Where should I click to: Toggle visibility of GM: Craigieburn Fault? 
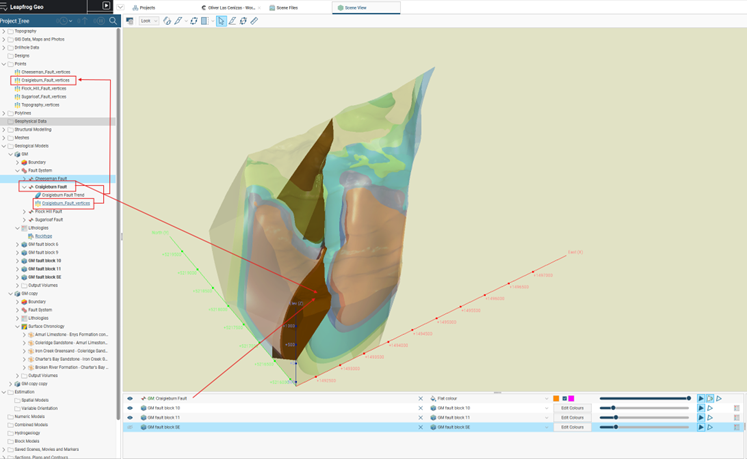pyautogui.click(x=130, y=398)
